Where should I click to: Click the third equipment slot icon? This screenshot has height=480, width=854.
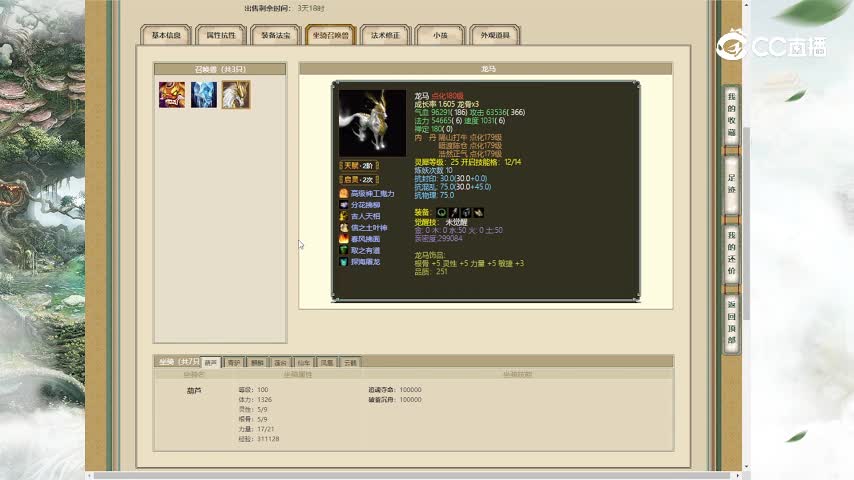(x=466, y=212)
